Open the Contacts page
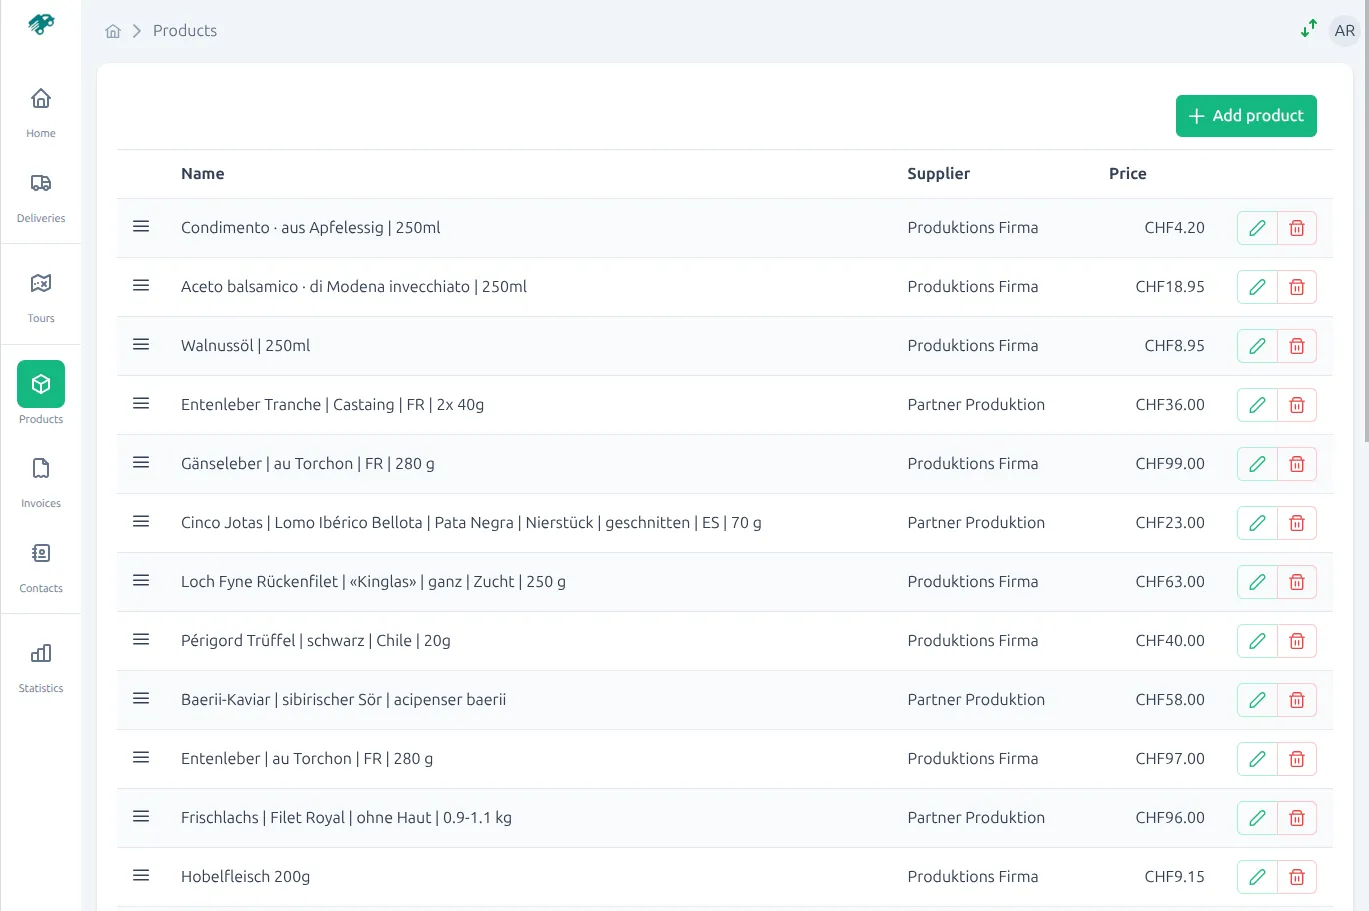Viewport: 1369px width, 911px height. 41,566
